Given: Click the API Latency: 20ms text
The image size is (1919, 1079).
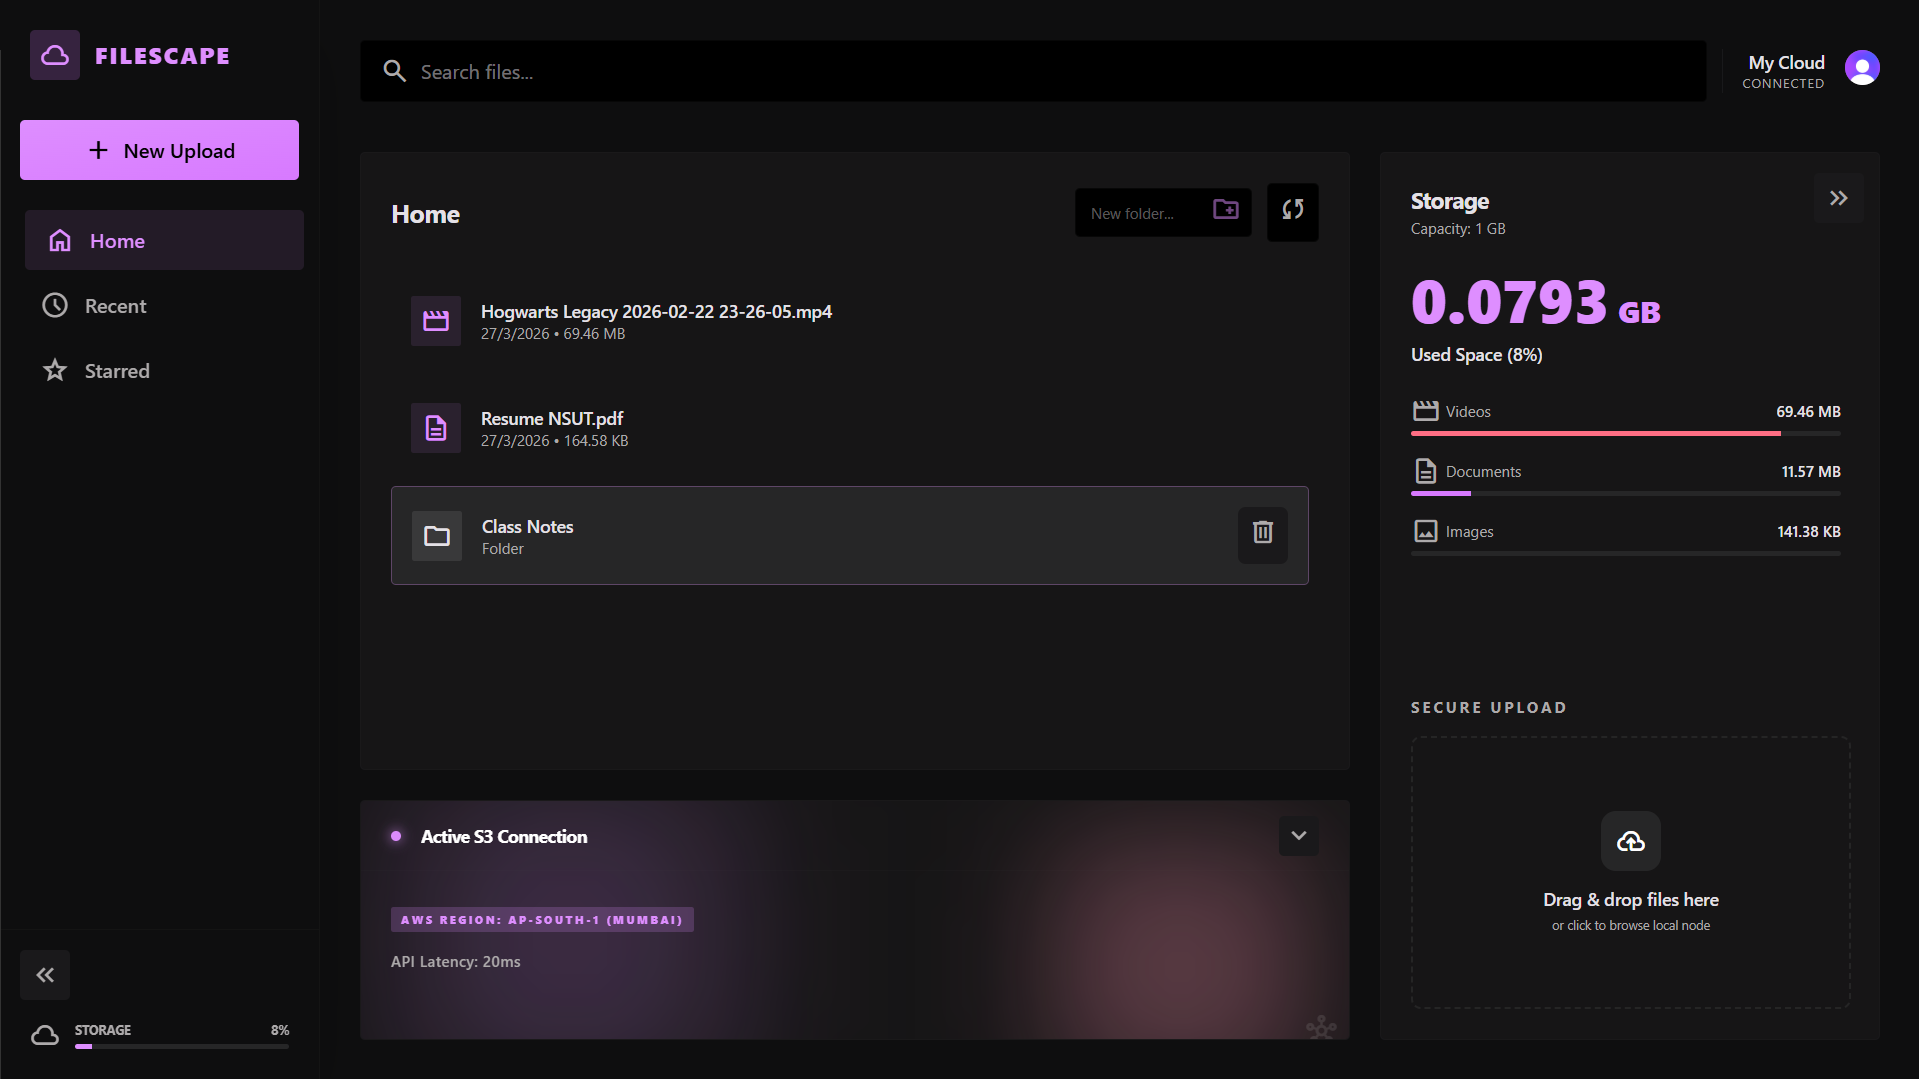Looking at the screenshot, I should (x=455, y=961).
